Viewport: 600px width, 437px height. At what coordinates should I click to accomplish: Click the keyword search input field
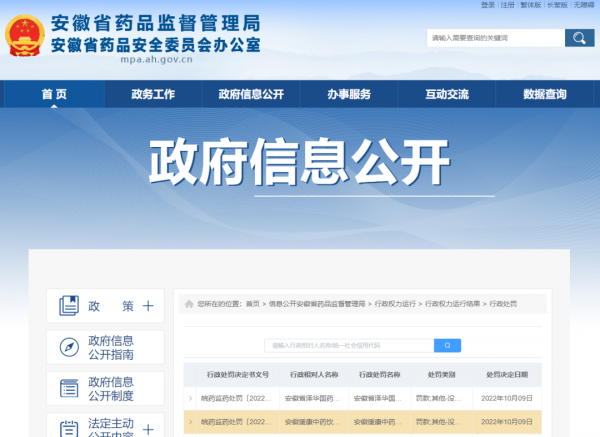[x=495, y=38]
